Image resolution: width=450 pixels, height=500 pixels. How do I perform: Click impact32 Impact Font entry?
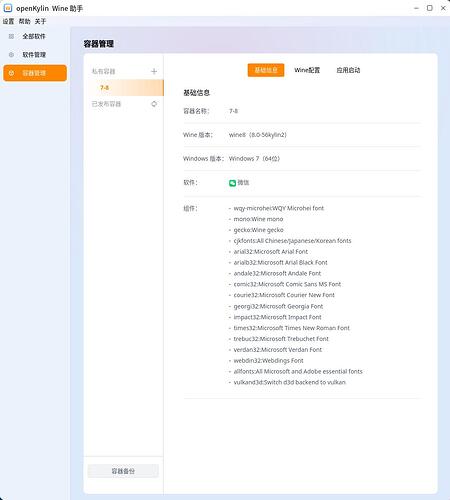tap(277, 317)
